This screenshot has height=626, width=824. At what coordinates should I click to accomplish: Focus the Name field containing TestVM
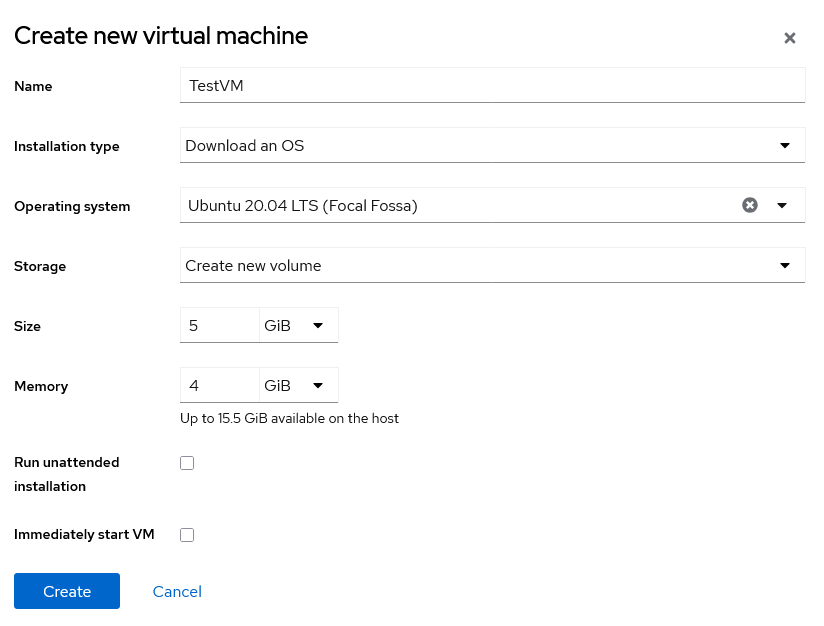(x=492, y=86)
